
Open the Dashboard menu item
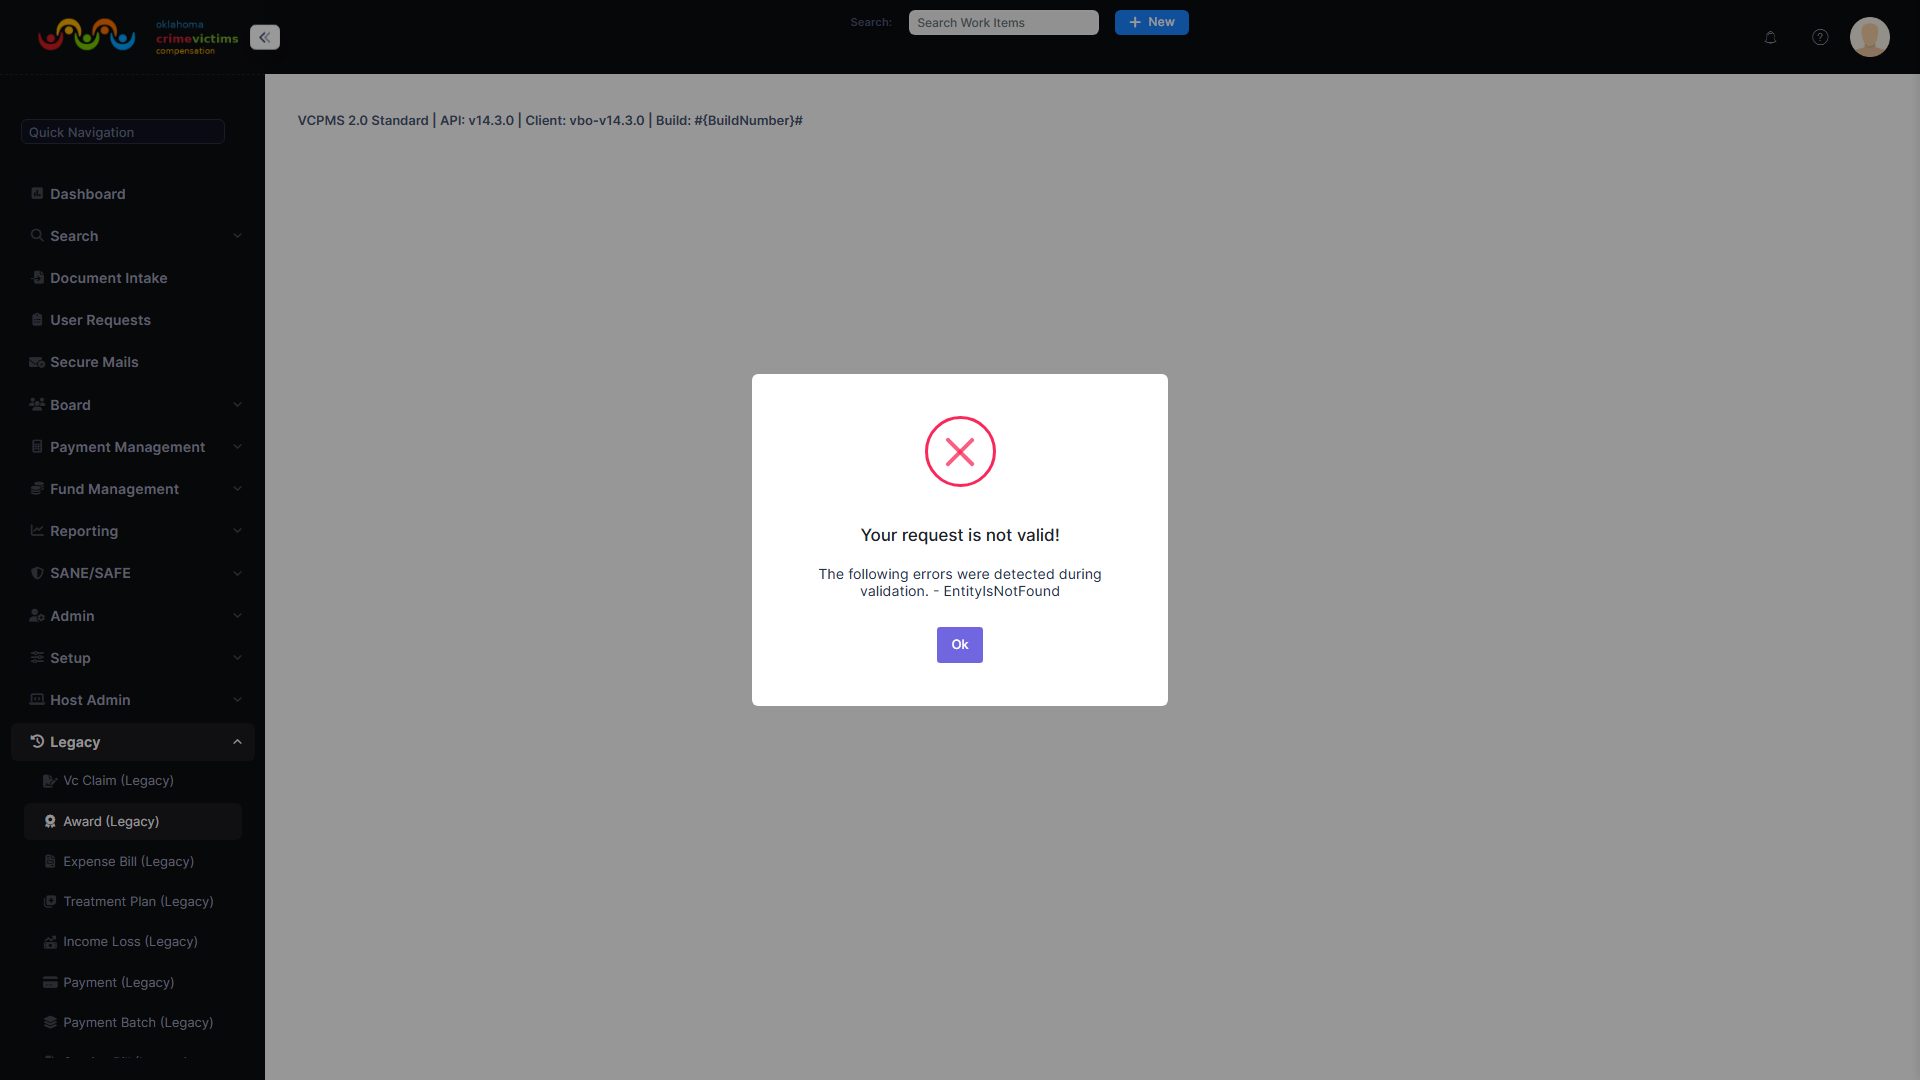click(88, 193)
